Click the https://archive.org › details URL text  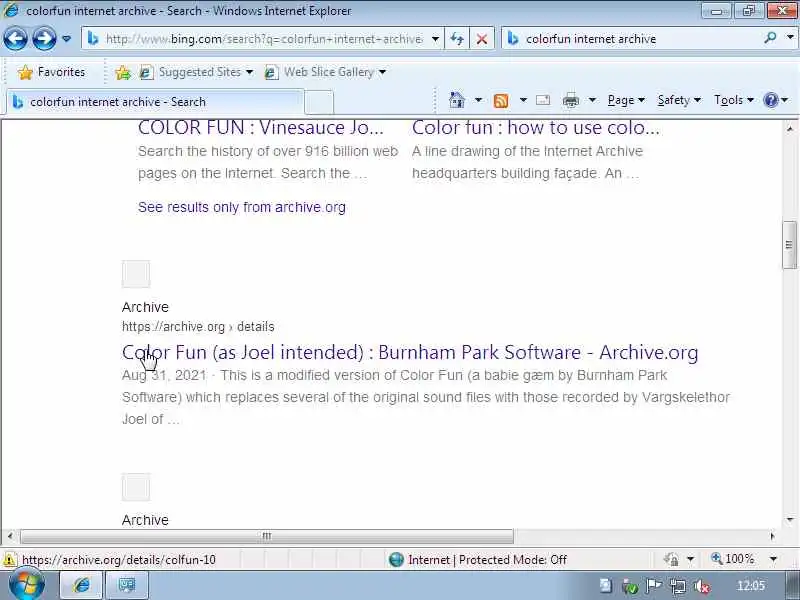[x=198, y=327]
